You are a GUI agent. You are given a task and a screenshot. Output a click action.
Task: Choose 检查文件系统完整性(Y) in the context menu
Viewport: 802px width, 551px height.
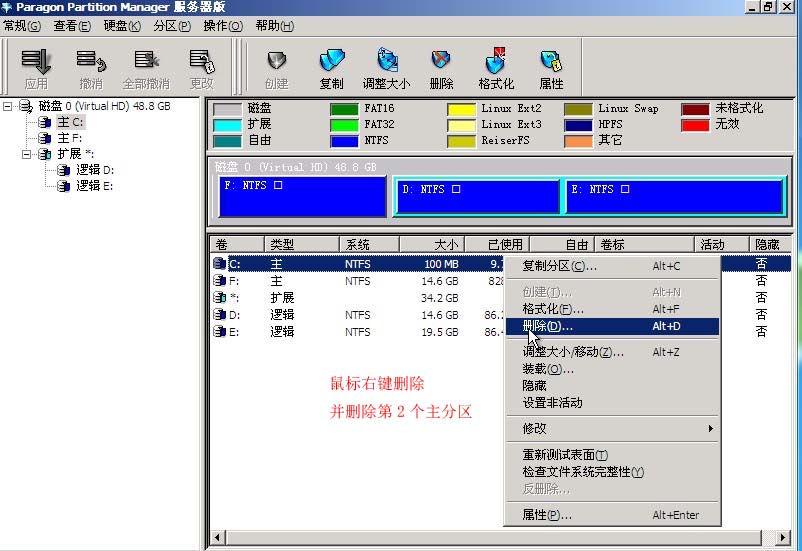point(612,472)
